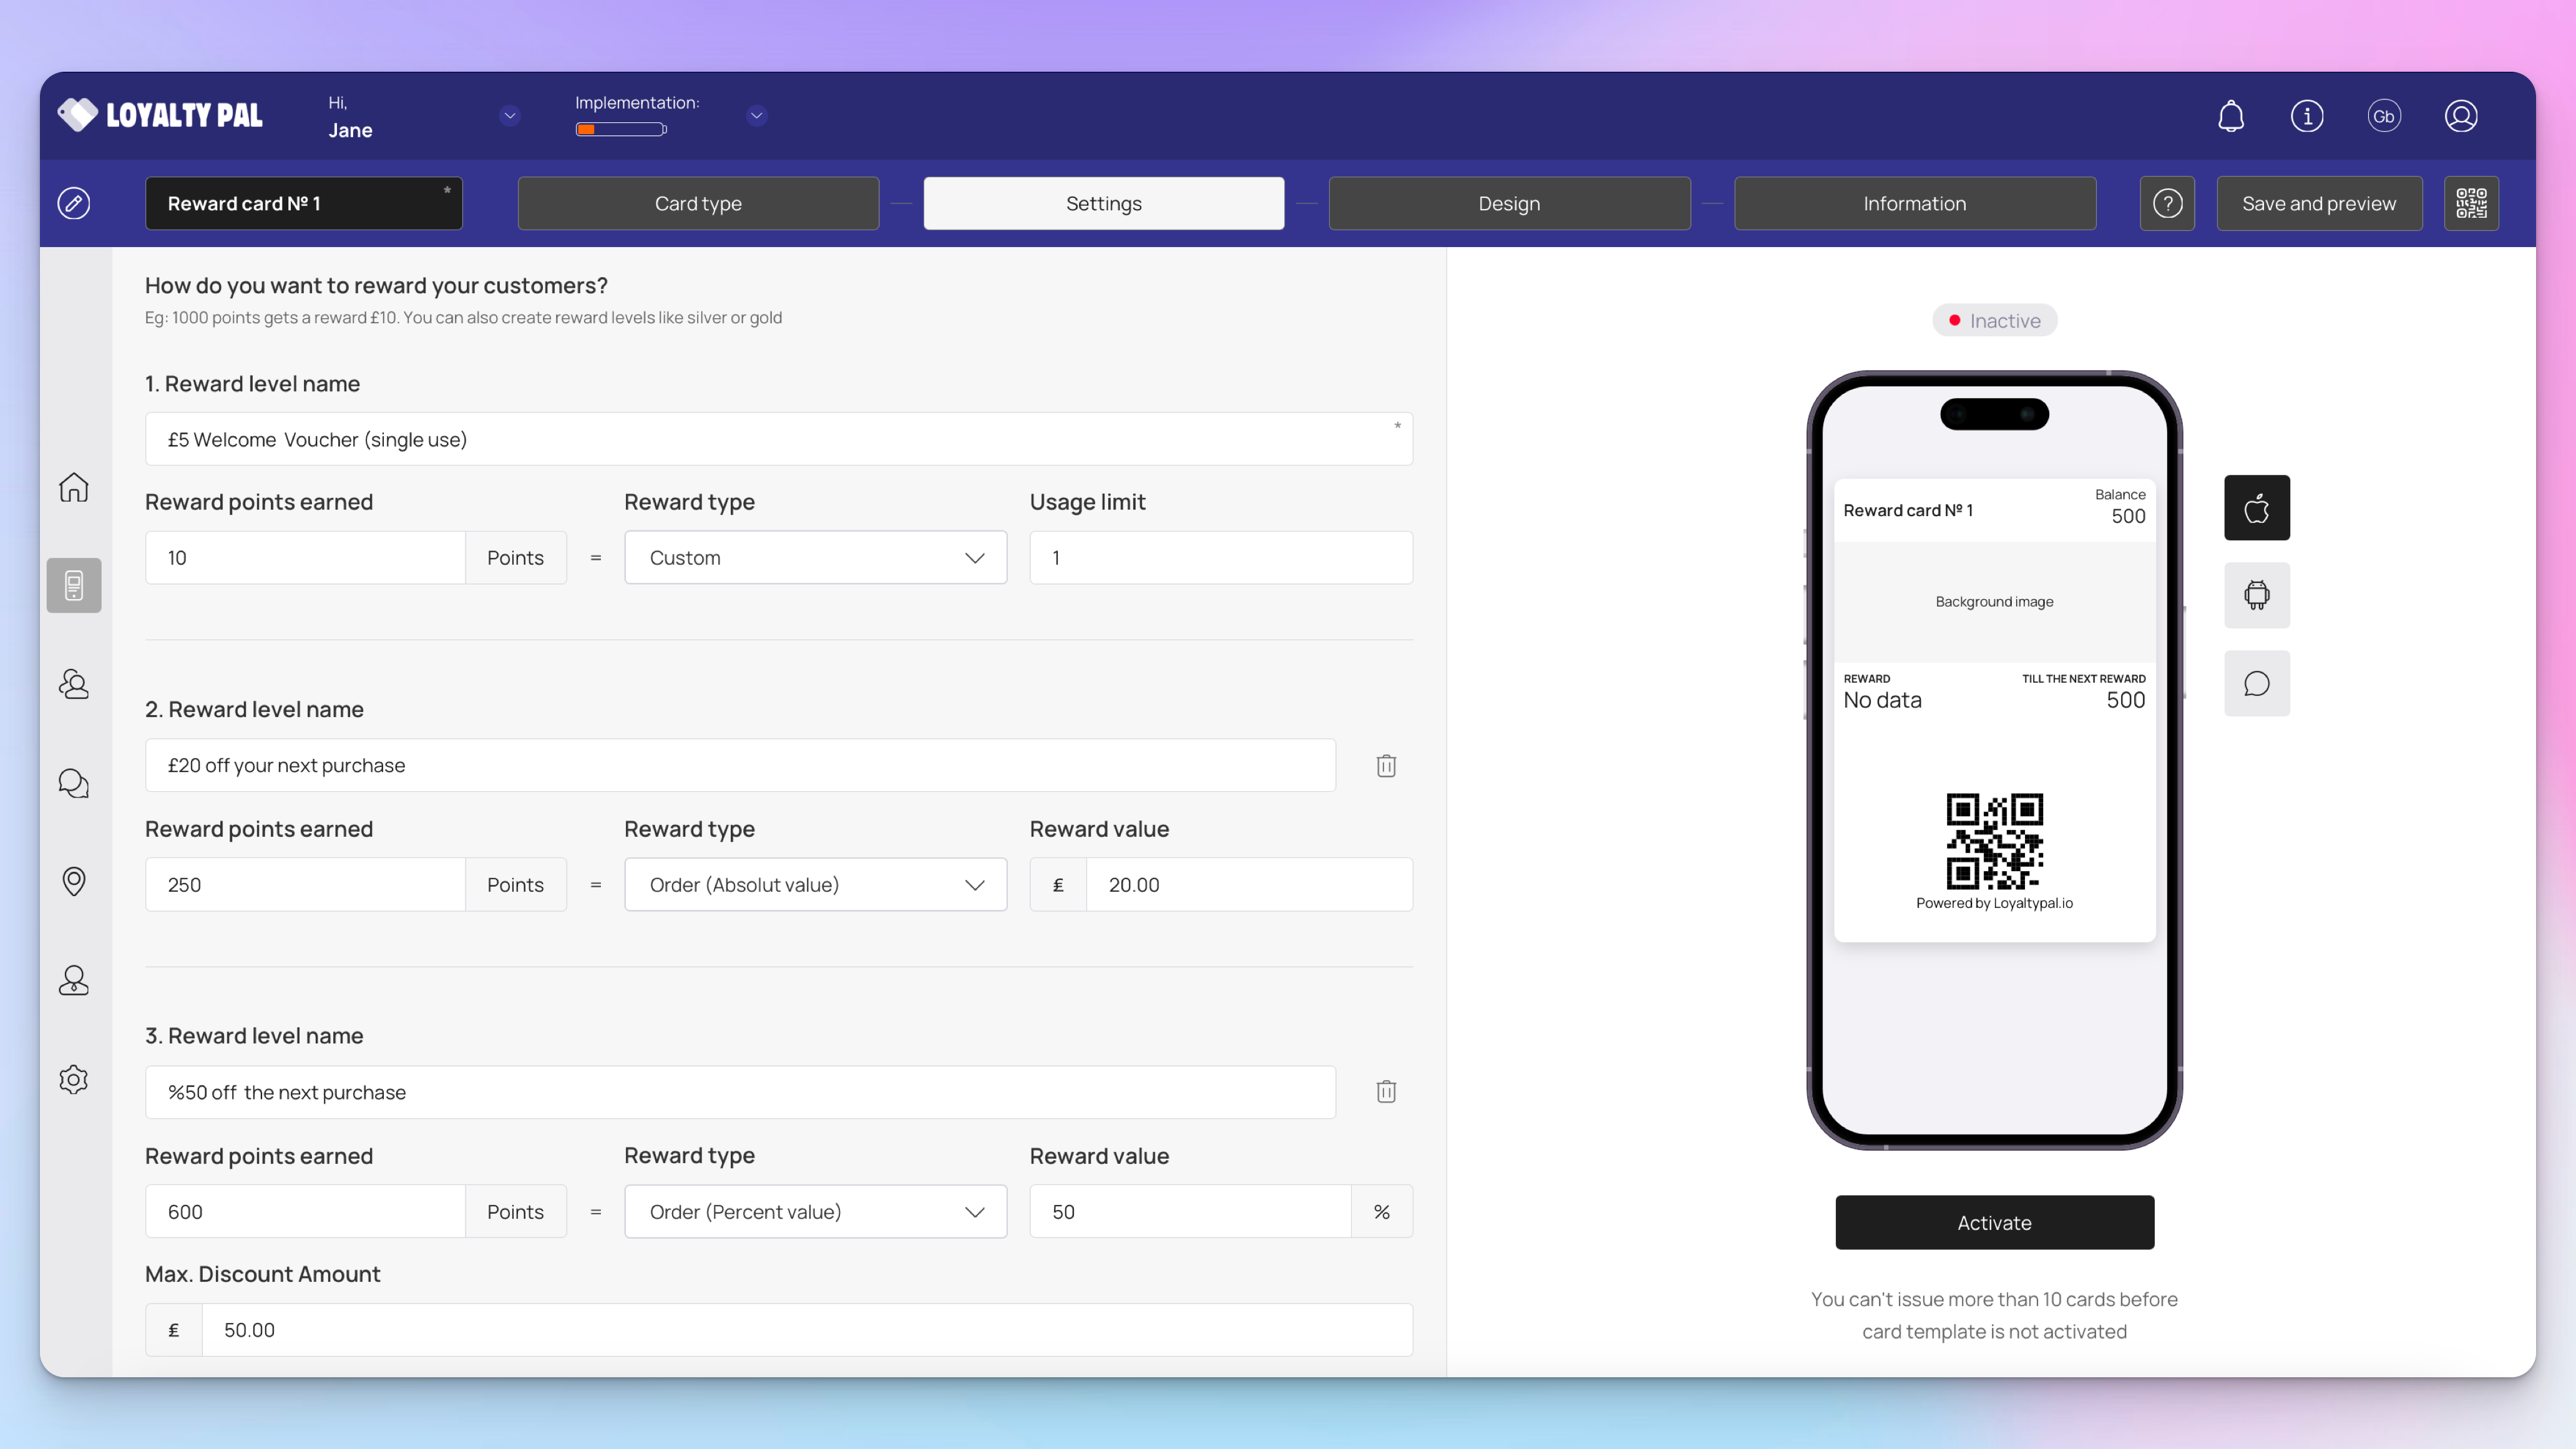Screen dimensions: 2576x1449
Task: Click Save and preview
Action: (2319, 203)
